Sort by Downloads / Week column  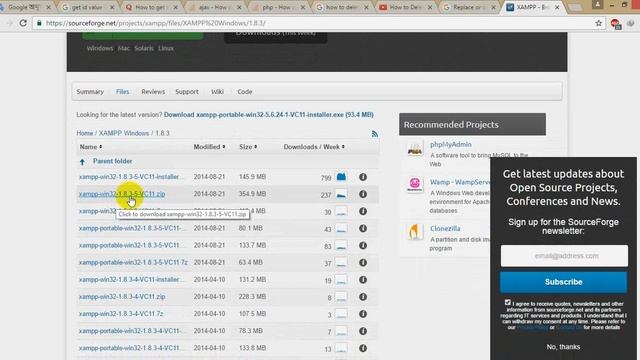click(314, 147)
